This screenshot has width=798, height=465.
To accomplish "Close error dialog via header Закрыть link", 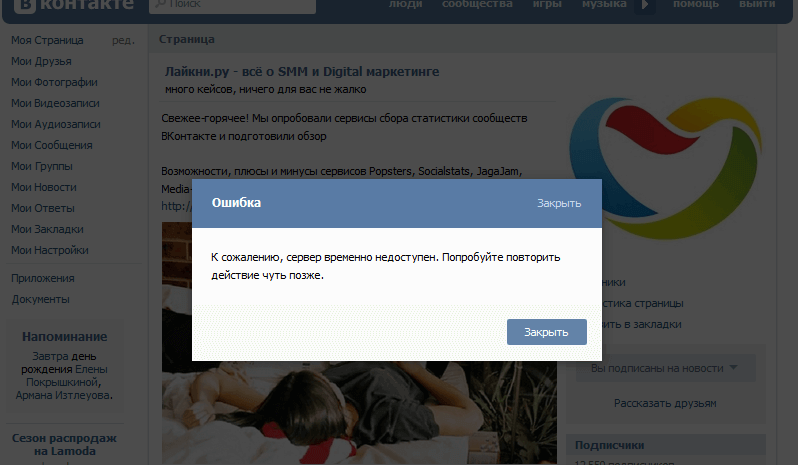I will 558,203.
